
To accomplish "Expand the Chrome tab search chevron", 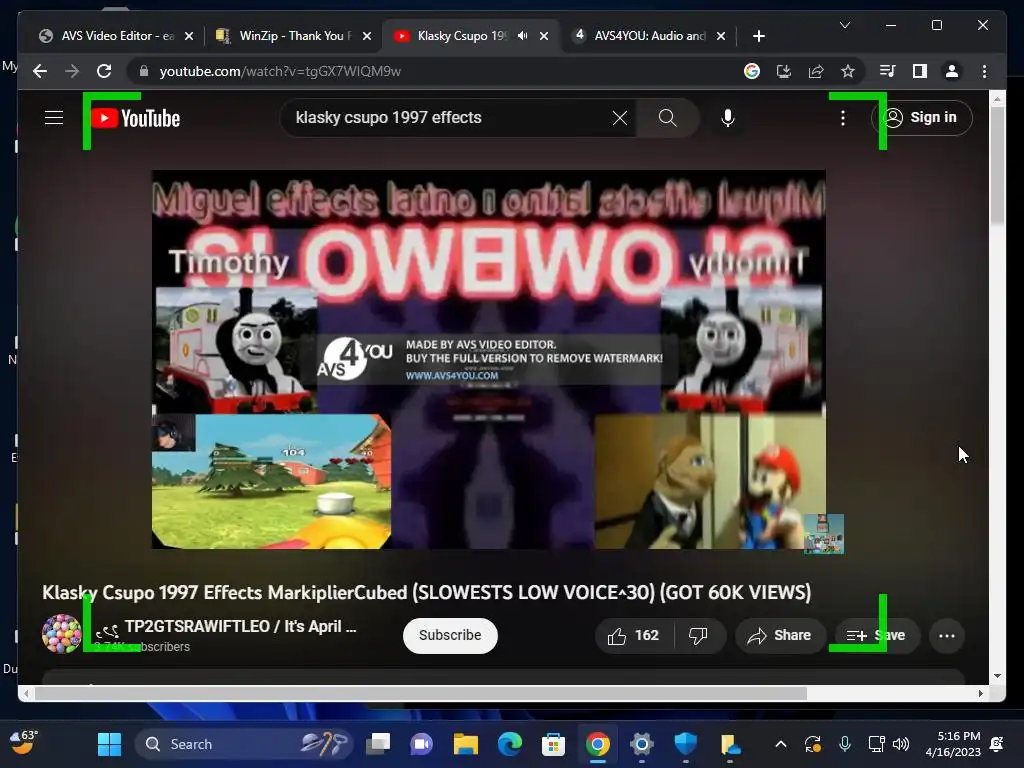I will point(844,25).
